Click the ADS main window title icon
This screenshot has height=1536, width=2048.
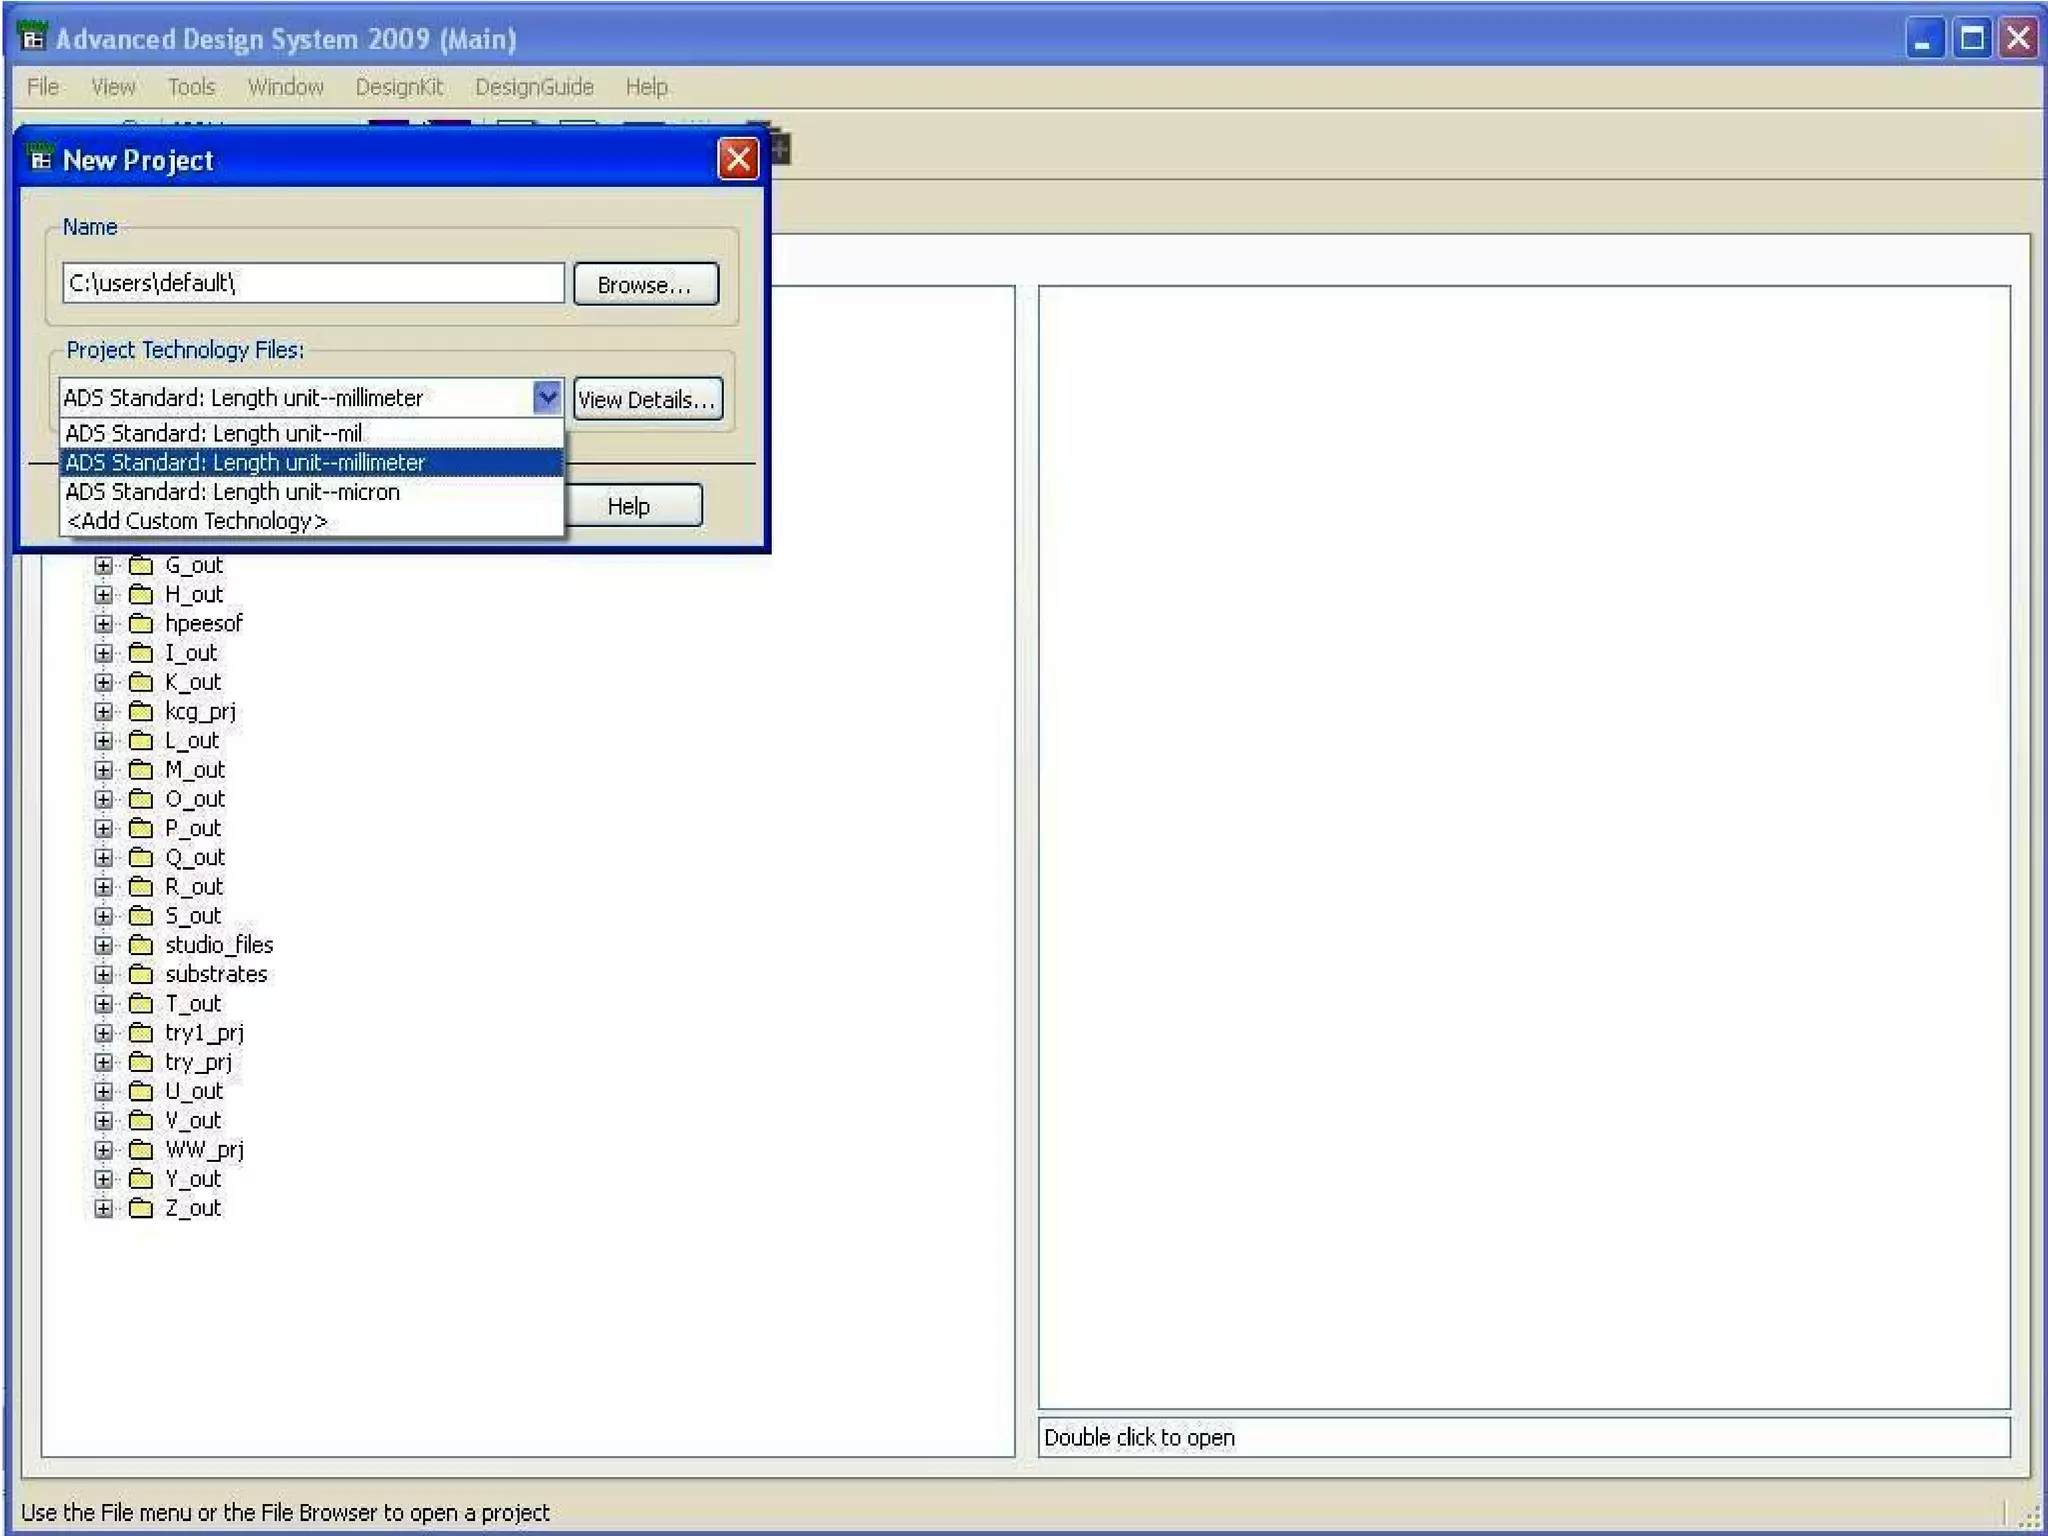(33, 38)
